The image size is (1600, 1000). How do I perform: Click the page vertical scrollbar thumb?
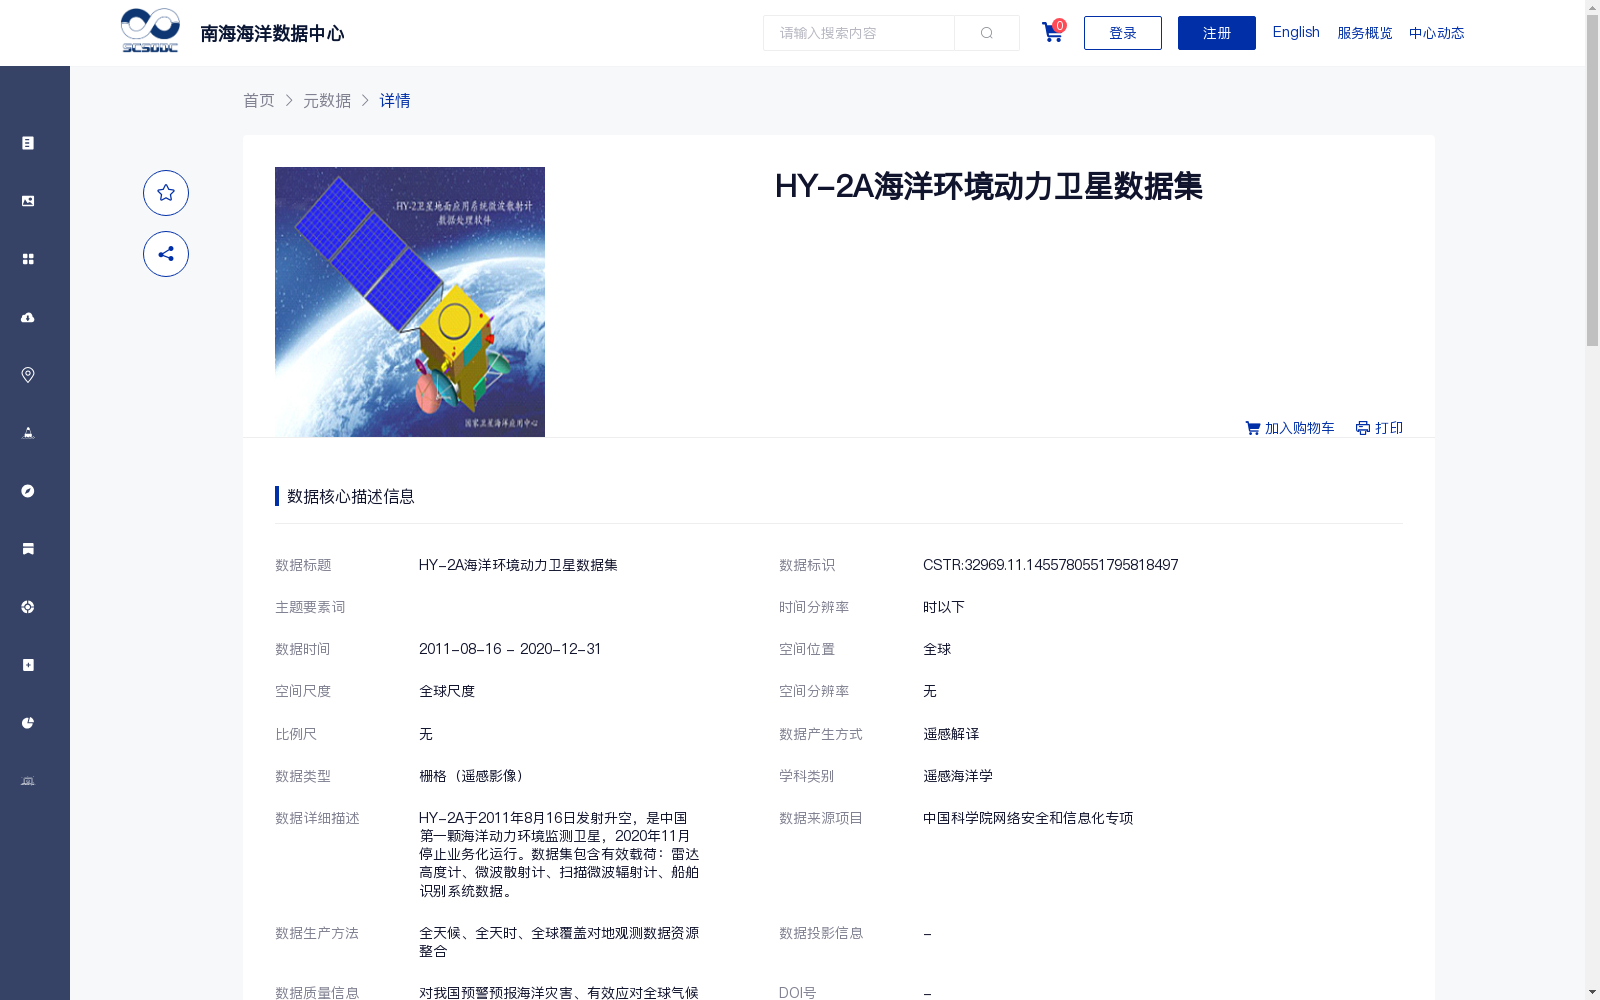coord(1592,180)
